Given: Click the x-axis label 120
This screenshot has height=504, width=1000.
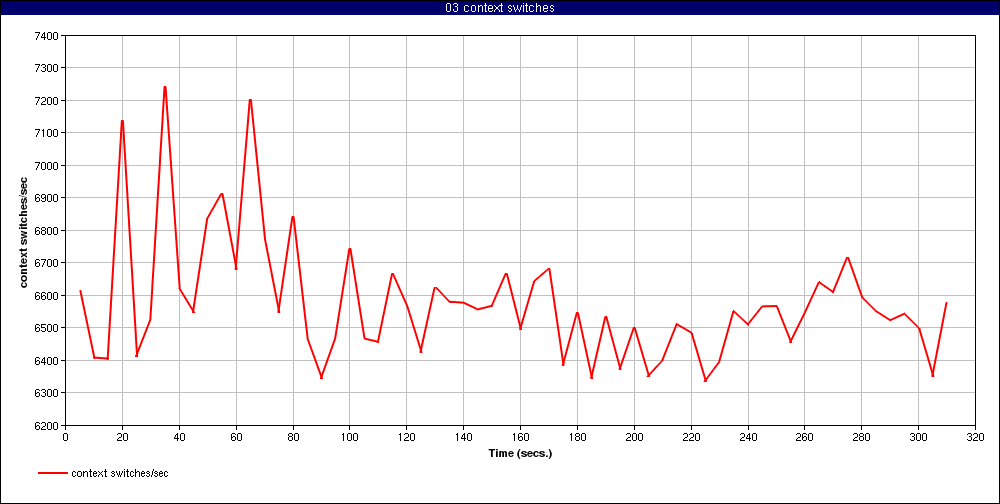Looking at the screenshot, I should click(x=406, y=437).
